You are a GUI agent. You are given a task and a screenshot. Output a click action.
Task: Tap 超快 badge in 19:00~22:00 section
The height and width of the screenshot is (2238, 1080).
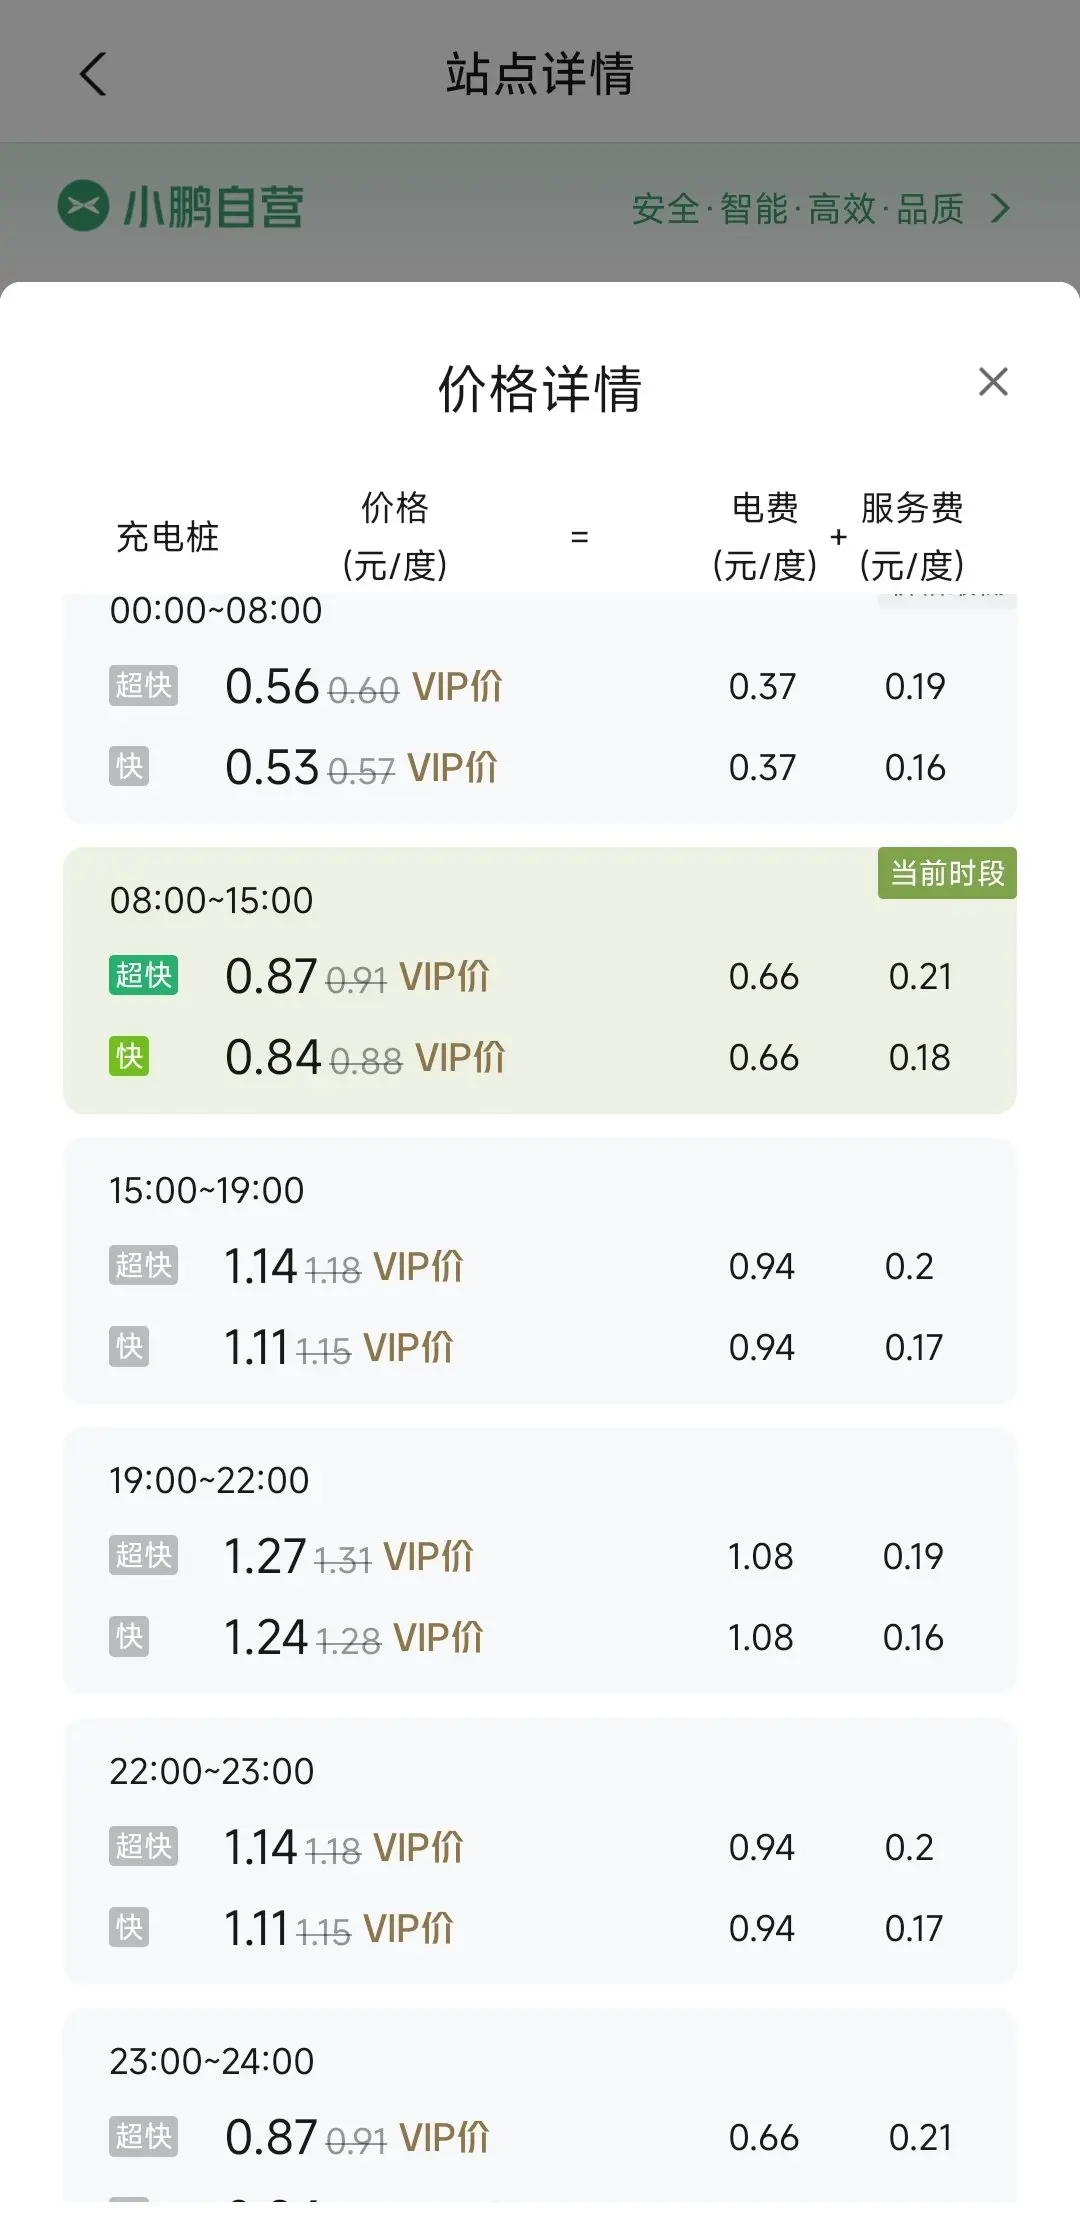tap(143, 1555)
